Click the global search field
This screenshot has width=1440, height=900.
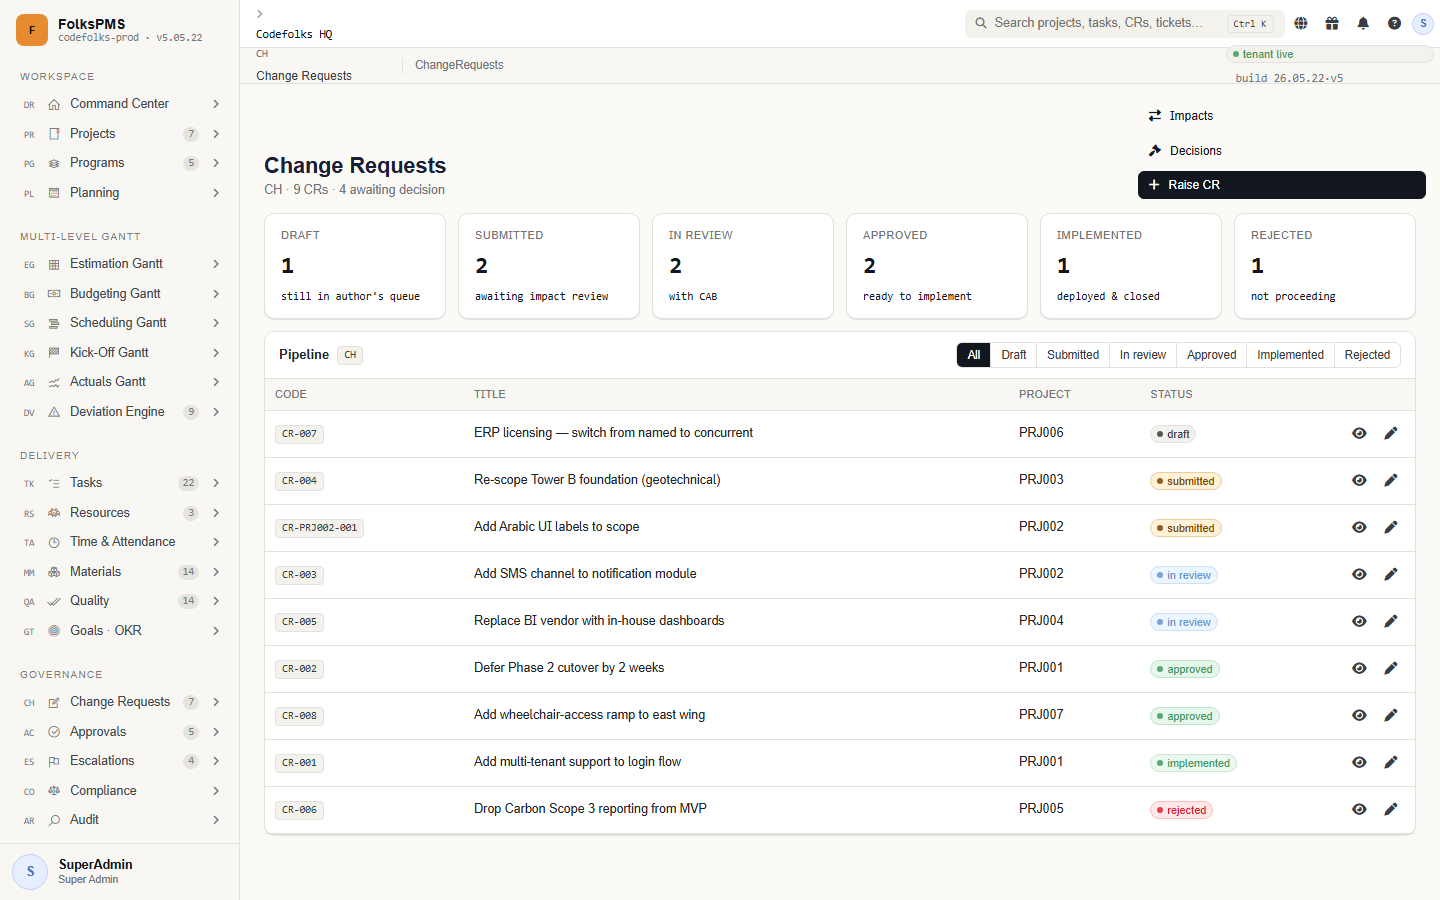(1124, 23)
